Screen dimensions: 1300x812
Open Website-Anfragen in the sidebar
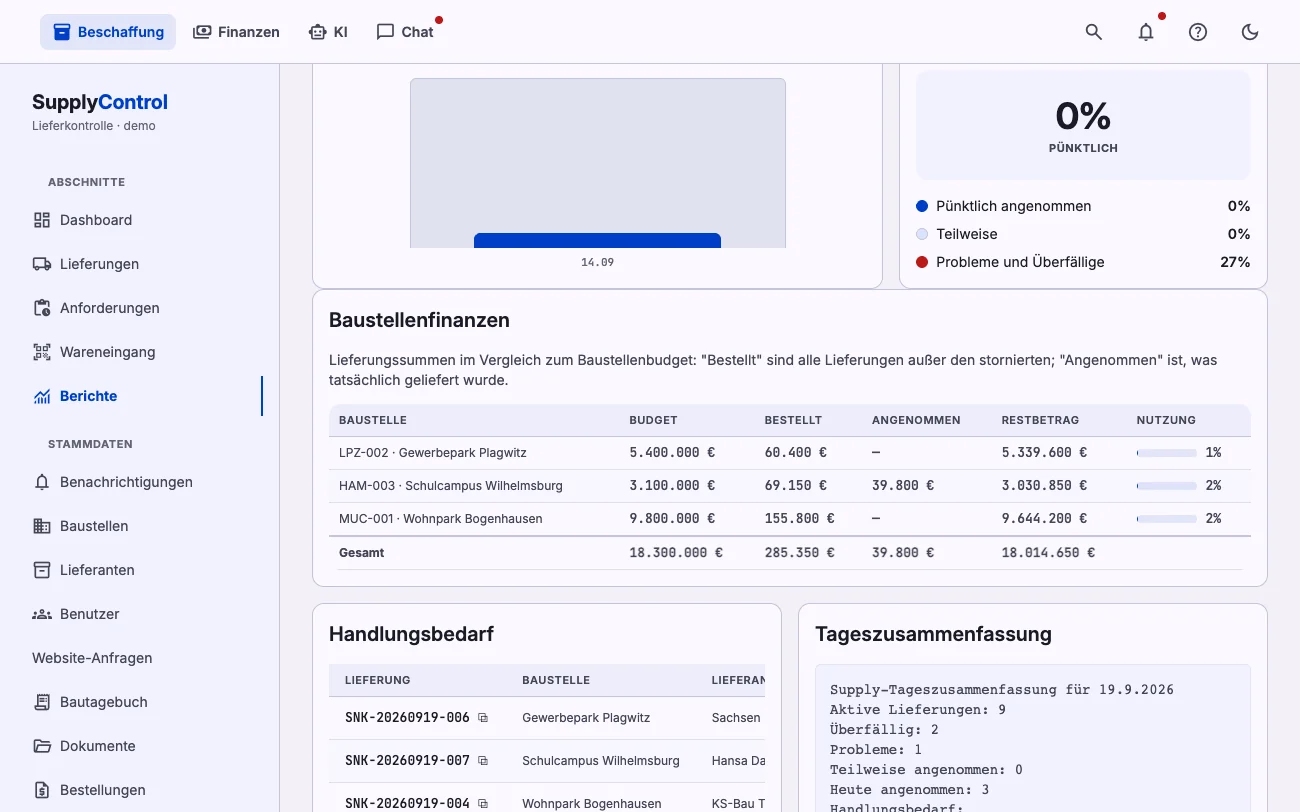coord(92,658)
